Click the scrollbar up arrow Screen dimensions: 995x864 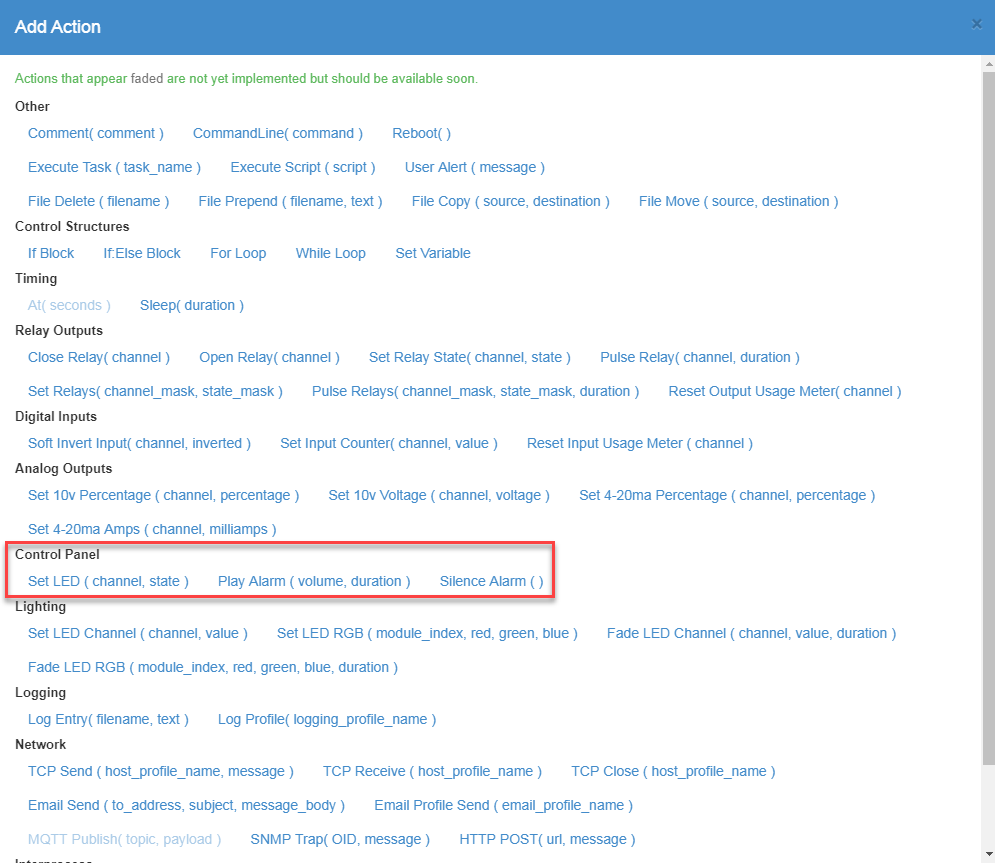click(989, 63)
